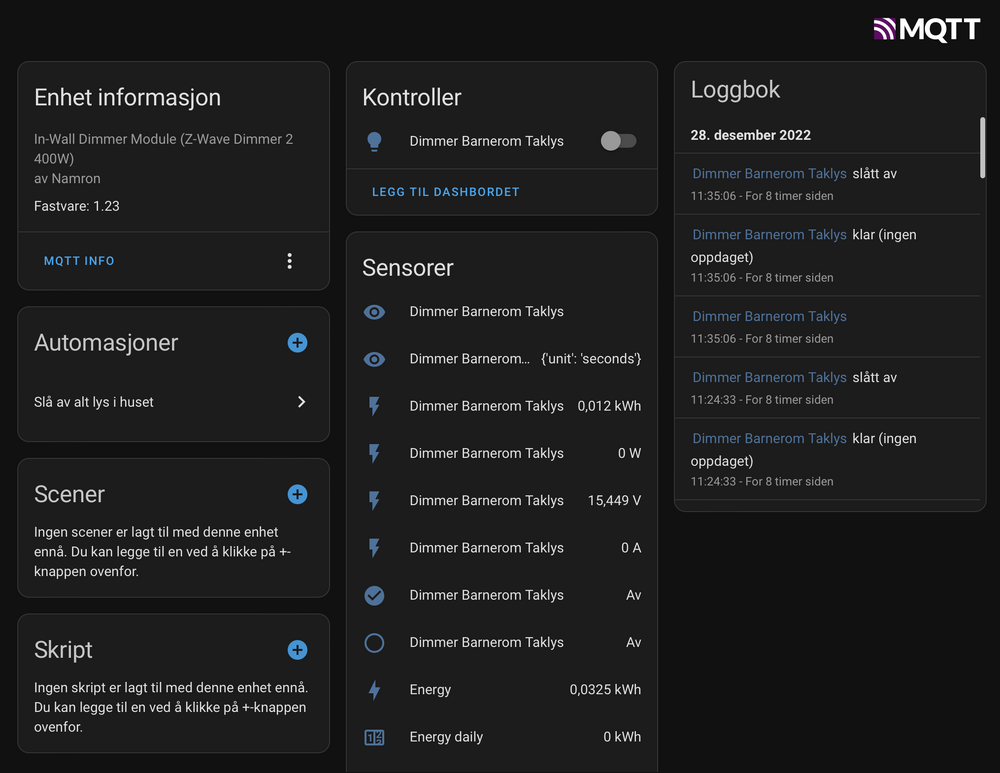Click the calendar icon next to Energy daily
This screenshot has height=773, width=1000.
click(374, 737)
